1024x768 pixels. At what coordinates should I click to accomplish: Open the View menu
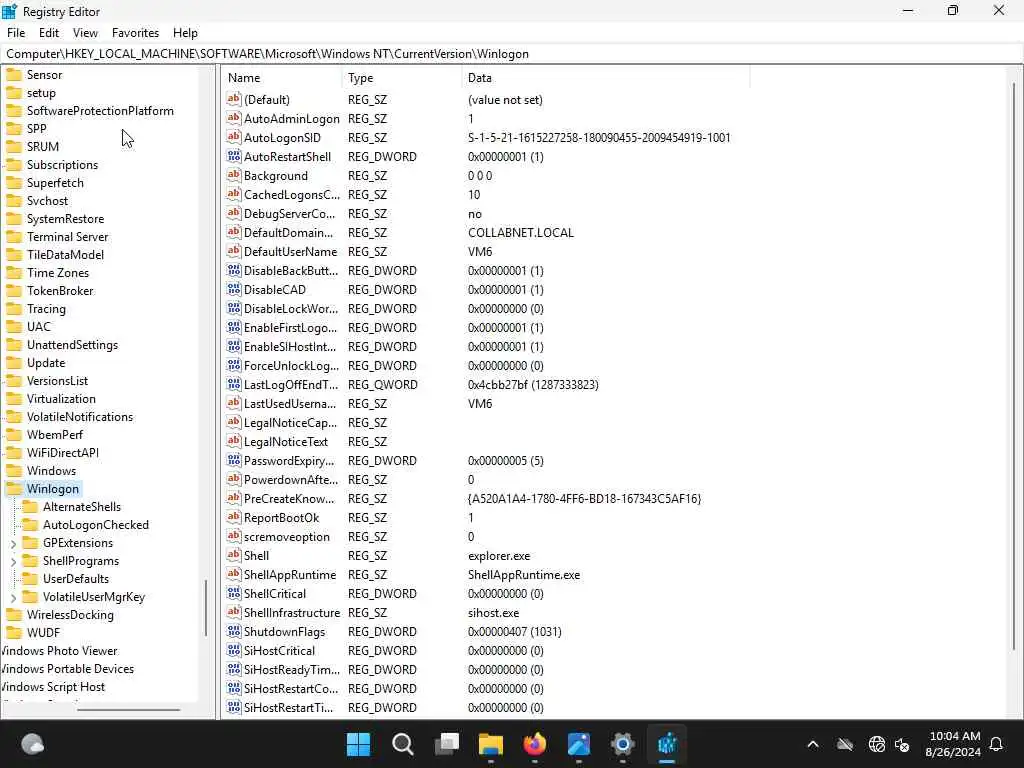[x=85, y=33]
